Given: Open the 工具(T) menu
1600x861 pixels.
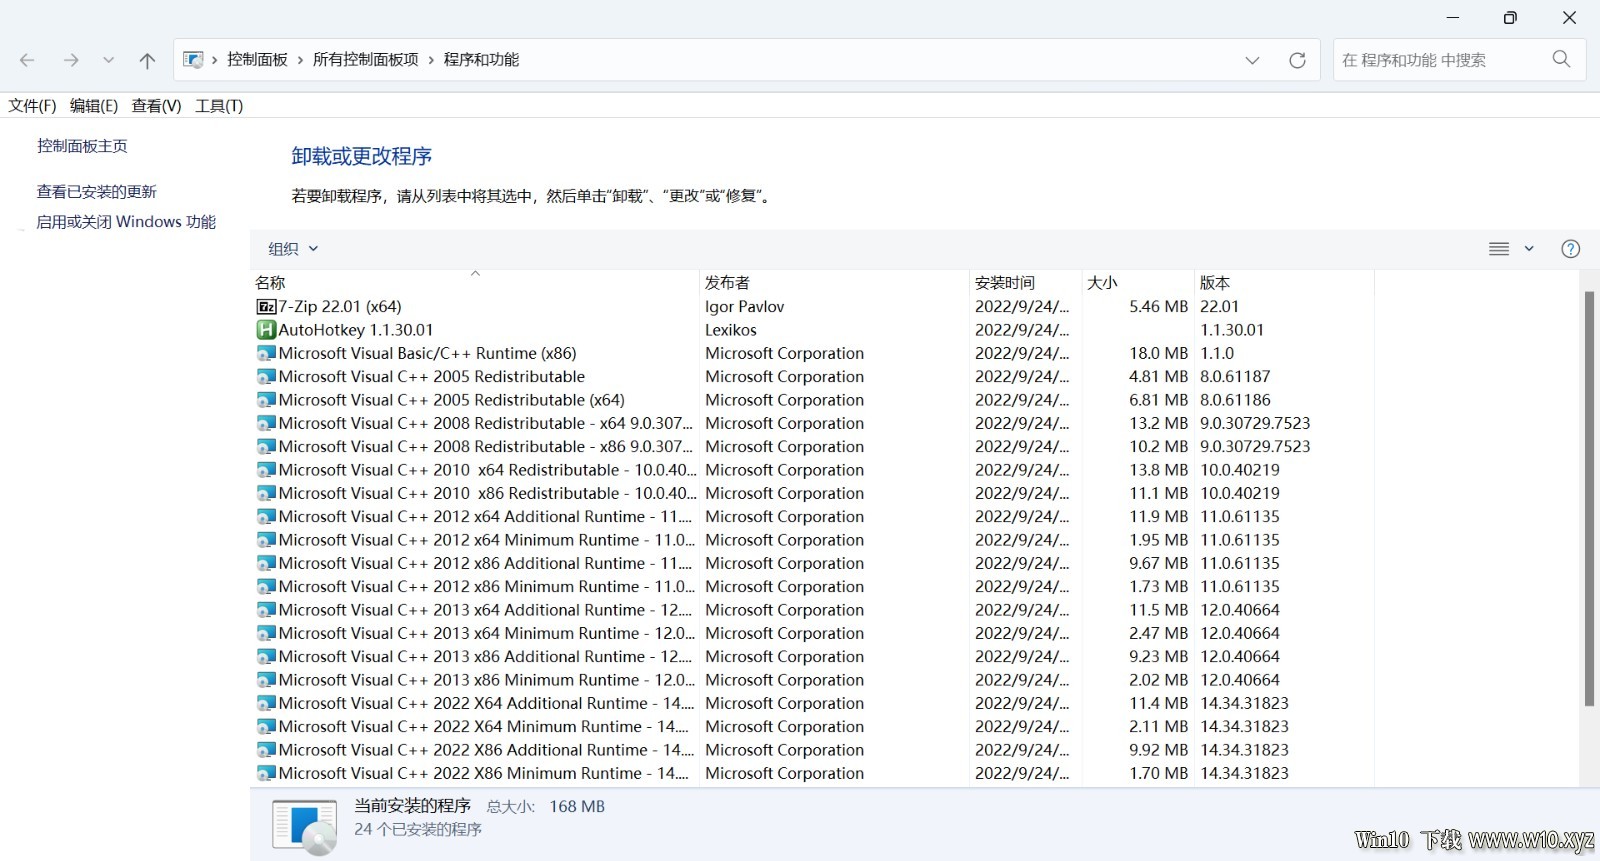Looking at the screenshot, I should pos(219,106).
